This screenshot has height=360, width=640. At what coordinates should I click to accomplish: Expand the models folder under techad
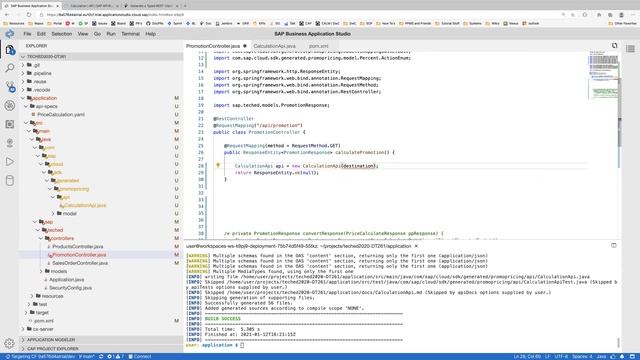(41, 271)
